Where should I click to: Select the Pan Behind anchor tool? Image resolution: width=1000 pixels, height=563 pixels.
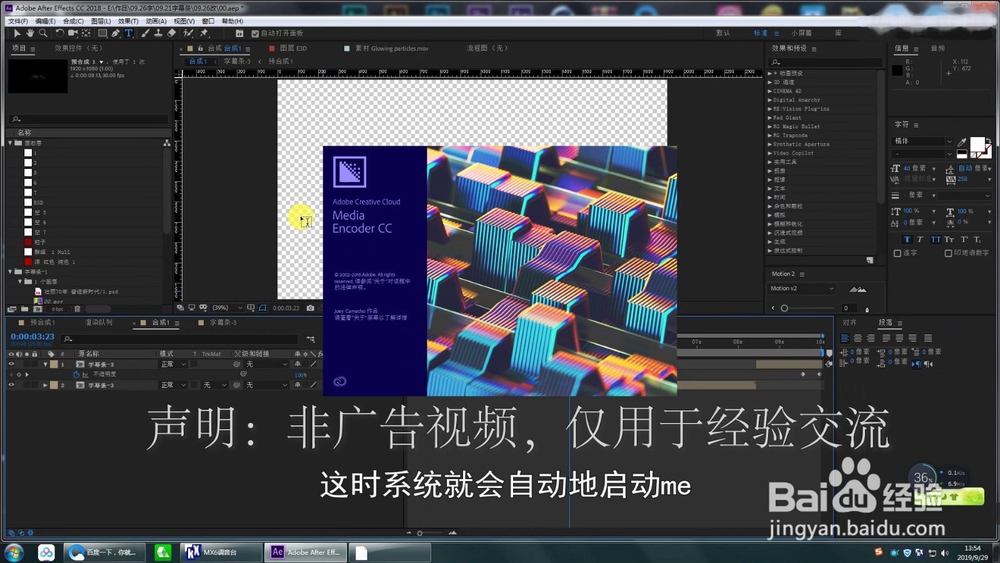pos(86,33)
